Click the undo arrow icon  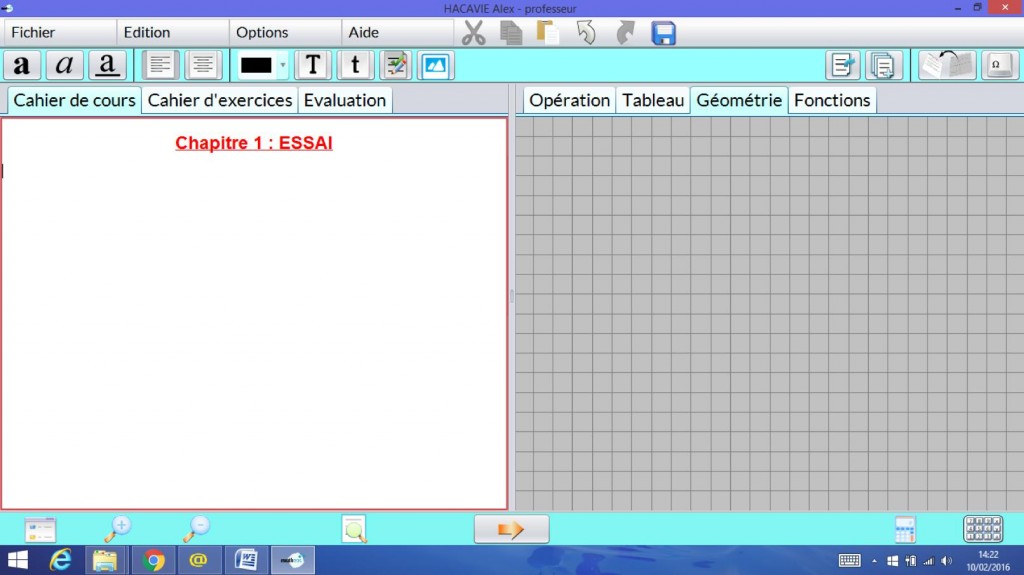587,33
